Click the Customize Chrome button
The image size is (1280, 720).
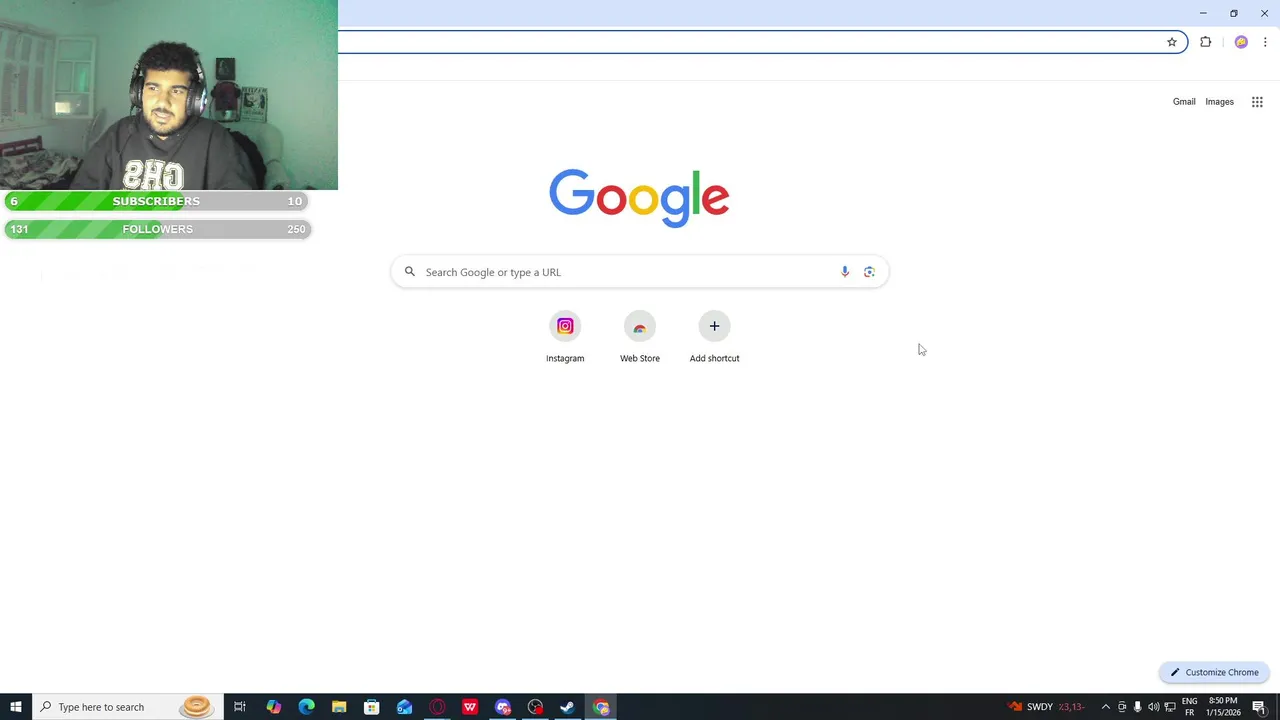point(1214,672)
